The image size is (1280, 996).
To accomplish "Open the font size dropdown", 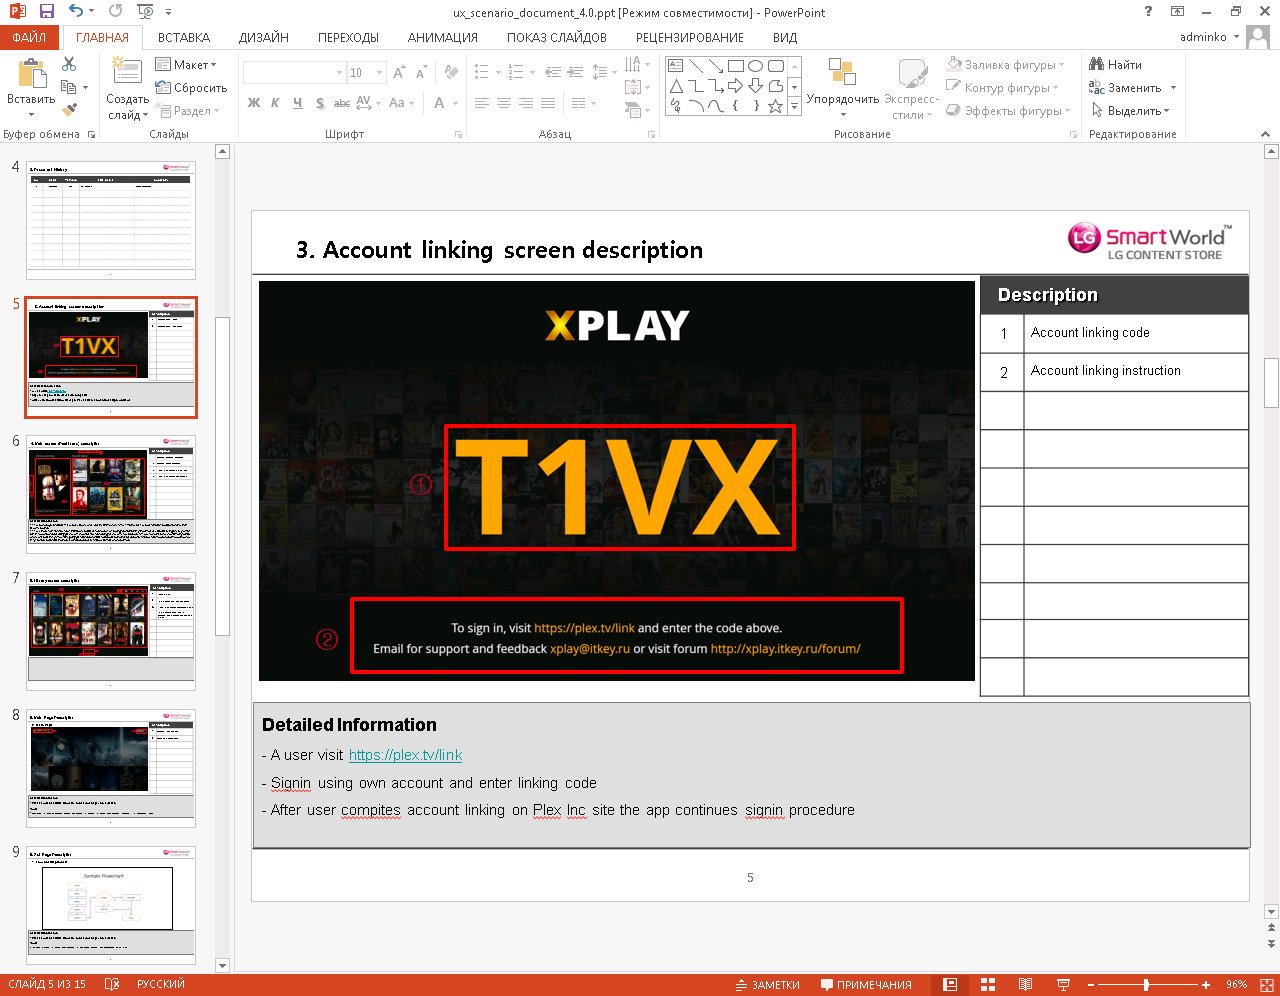I will point(380,73).
